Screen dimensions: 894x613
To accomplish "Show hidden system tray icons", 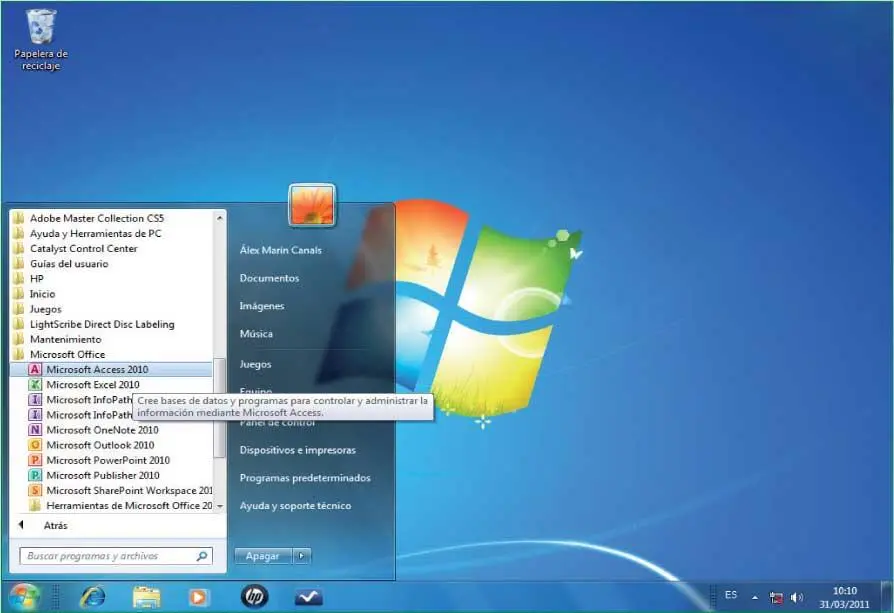I will [x=755, y=598].
